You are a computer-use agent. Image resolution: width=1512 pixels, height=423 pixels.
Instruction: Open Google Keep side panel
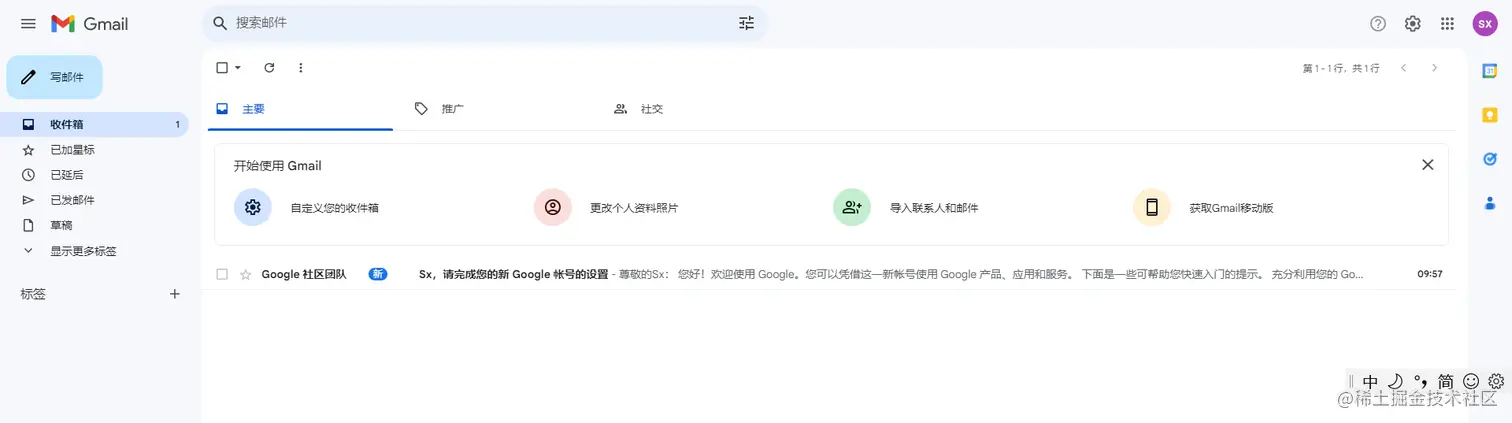[1490, 115]
